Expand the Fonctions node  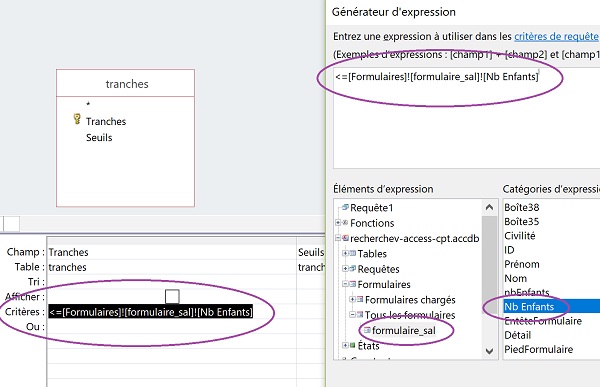(x=338, y=222)
